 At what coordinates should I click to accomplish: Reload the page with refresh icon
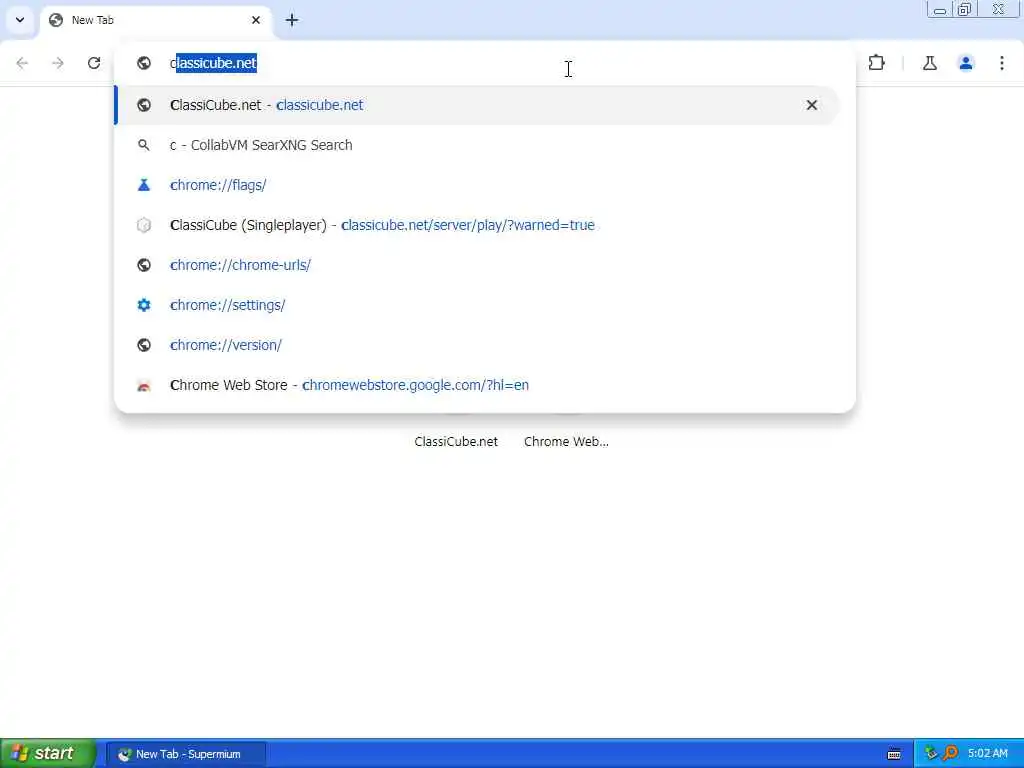point(94,63)
